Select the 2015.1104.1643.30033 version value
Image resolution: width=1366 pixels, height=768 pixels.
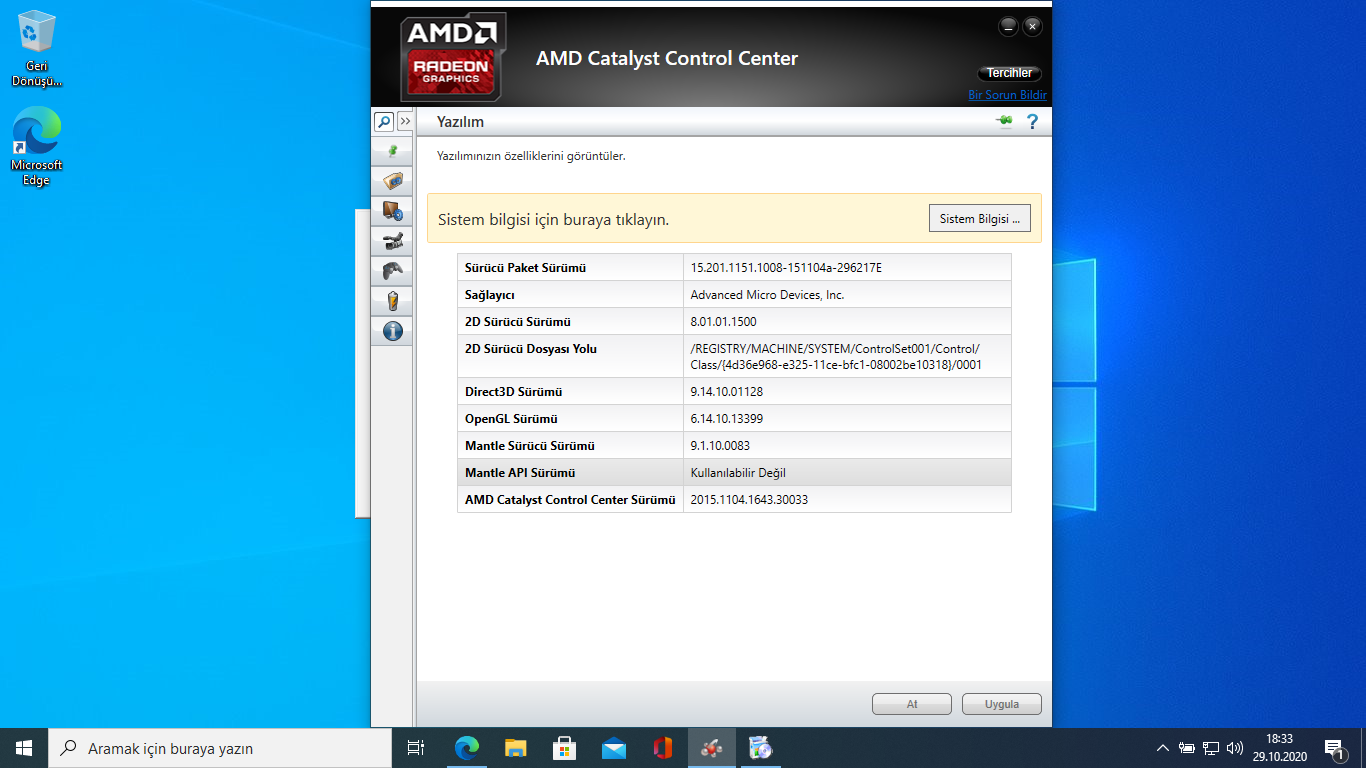click(x=749, y=500)
